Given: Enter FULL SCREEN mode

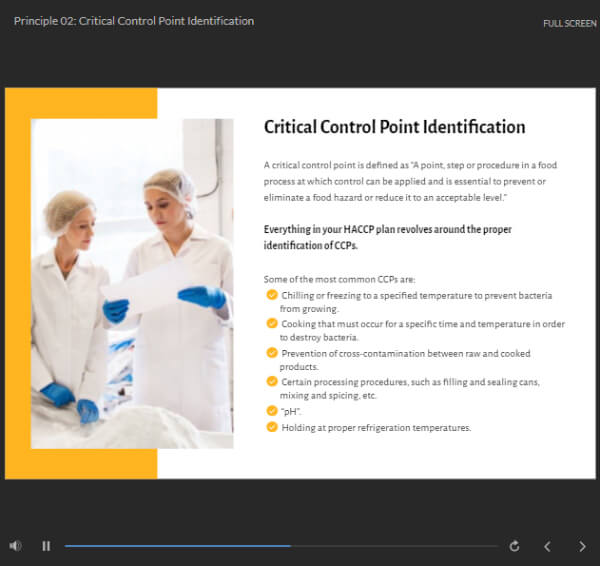Looking at the screenshot, I should tap(569, 23).
